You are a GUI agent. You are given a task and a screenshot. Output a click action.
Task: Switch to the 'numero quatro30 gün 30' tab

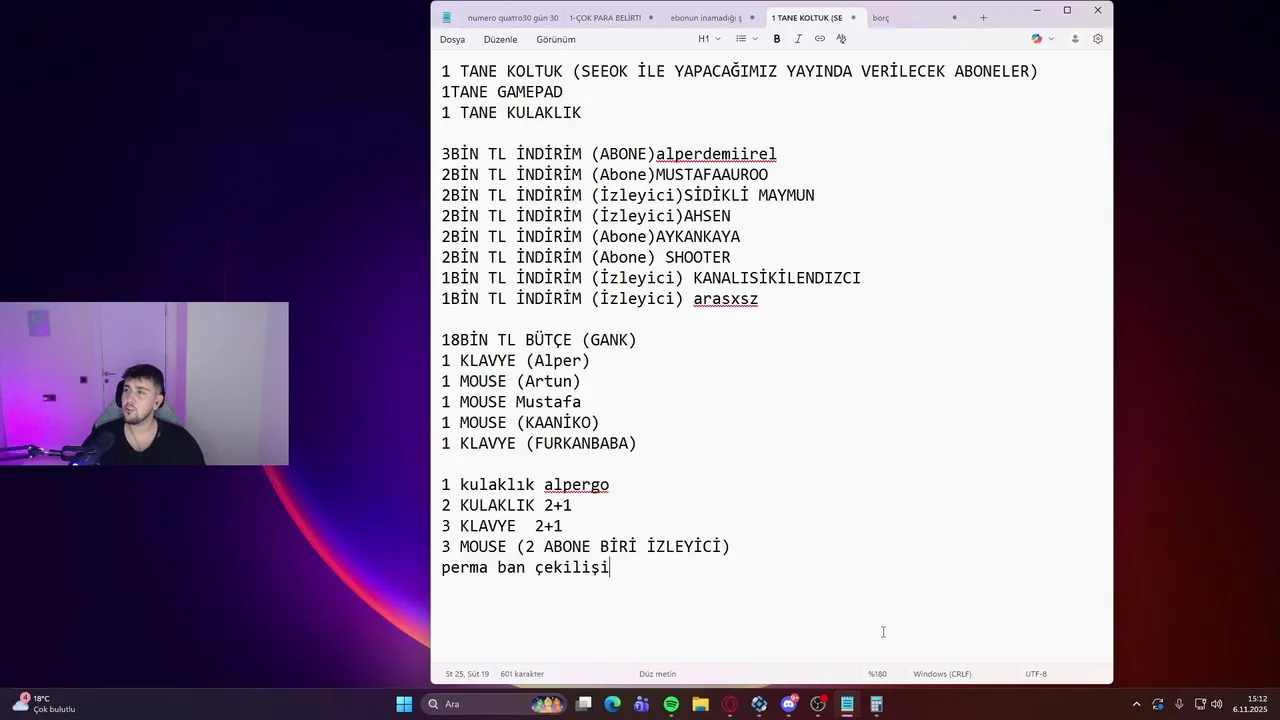coord(513,18)
